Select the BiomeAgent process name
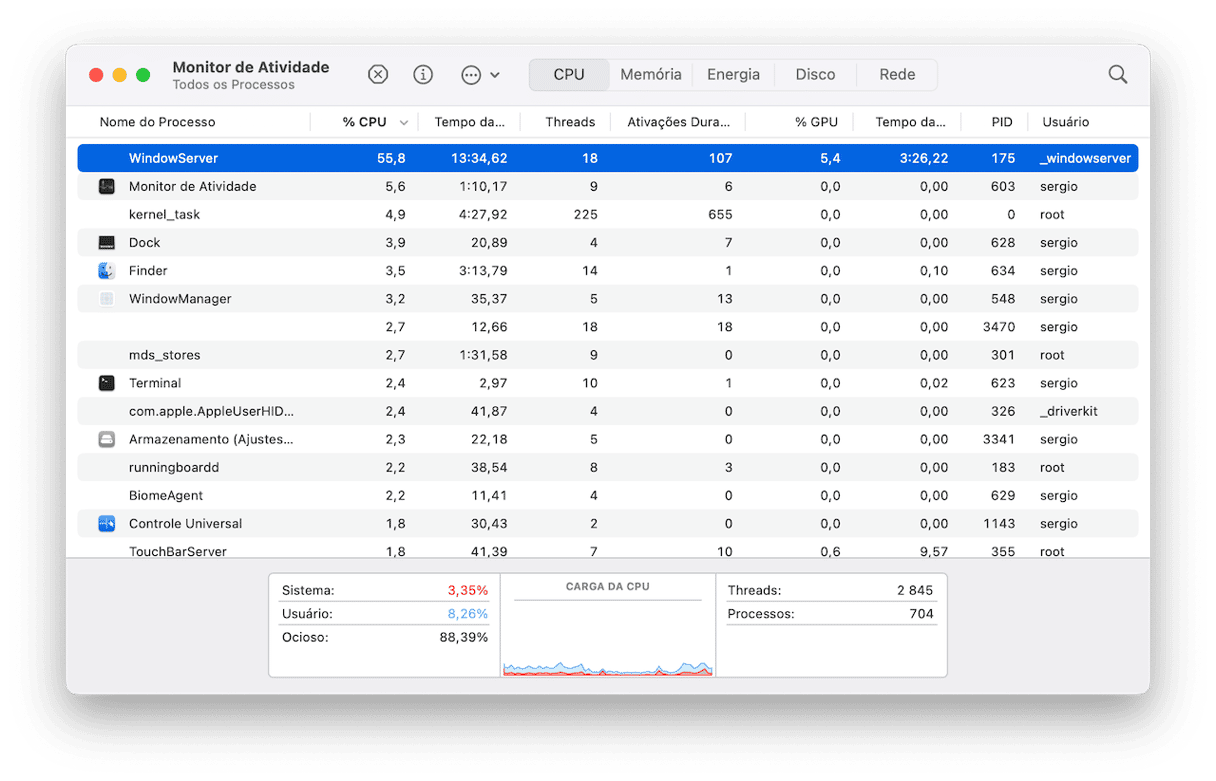 coord(168,495)
